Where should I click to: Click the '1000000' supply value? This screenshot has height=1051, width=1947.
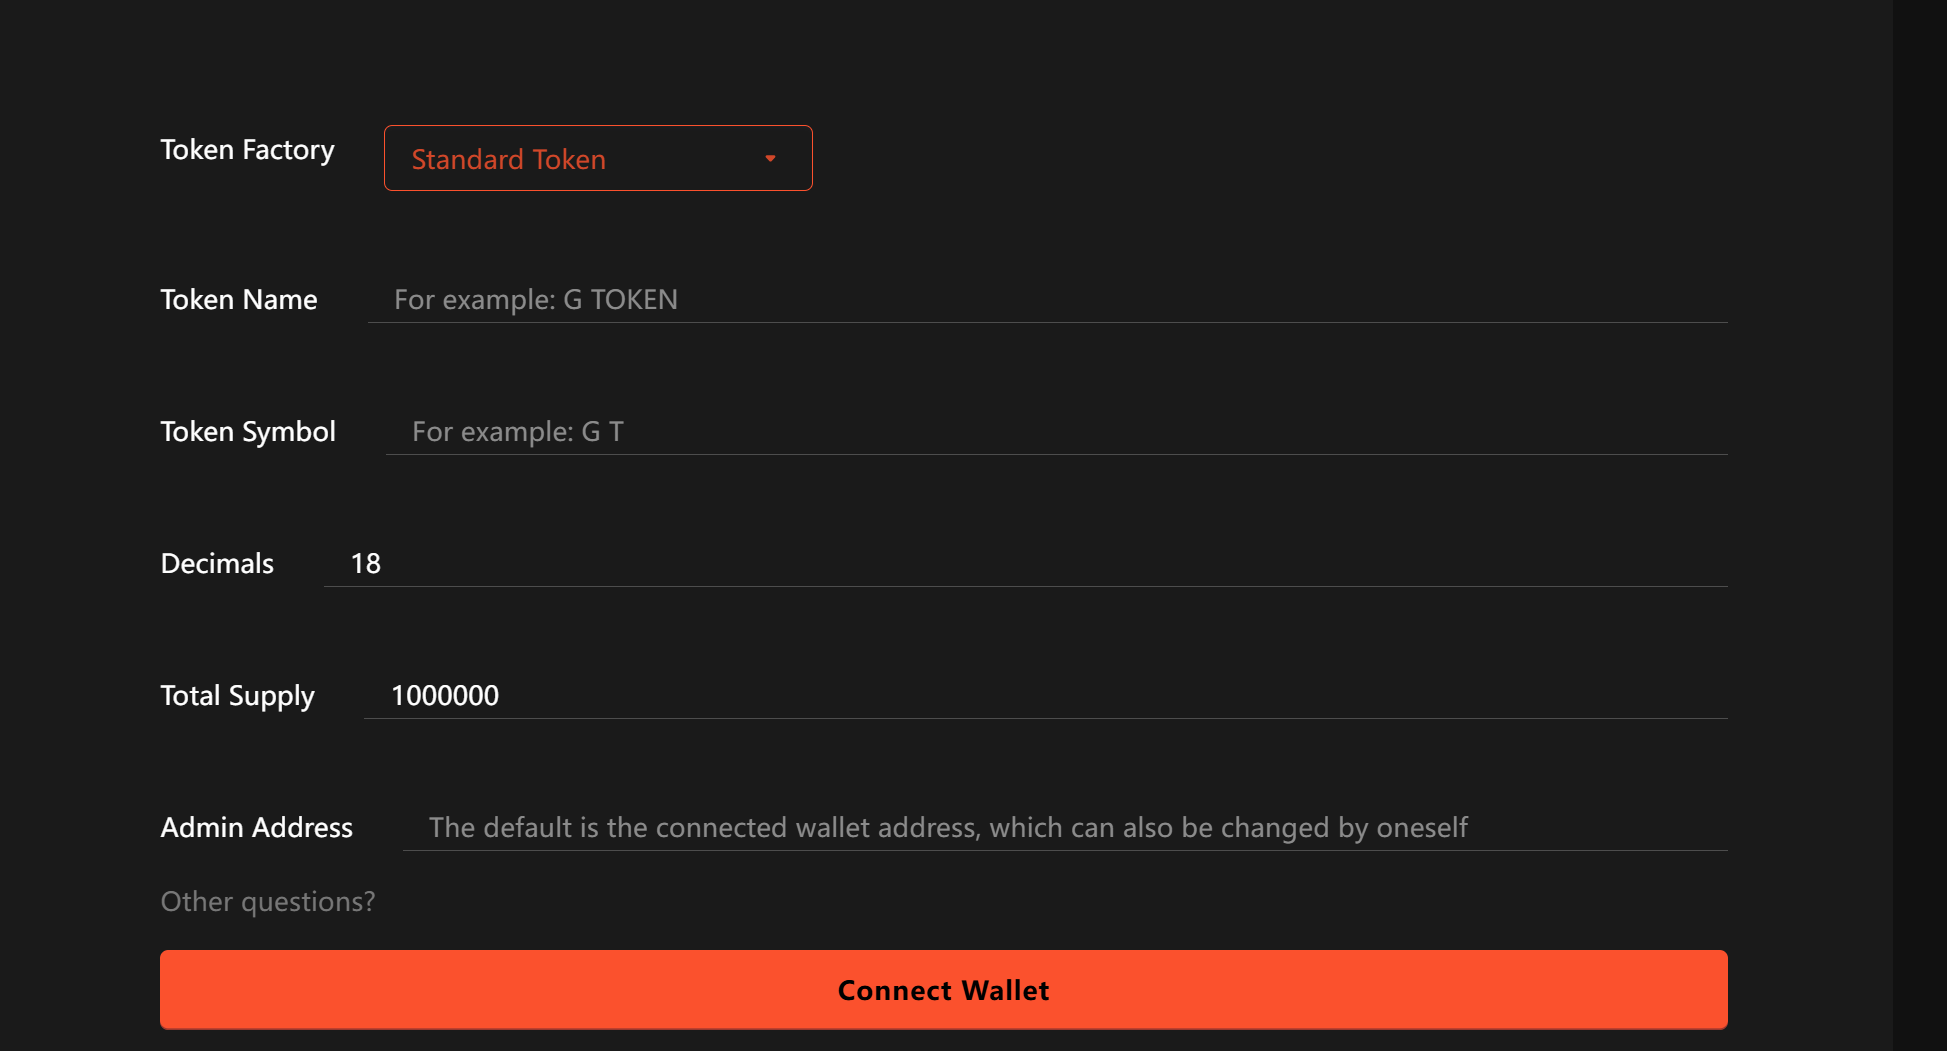coord(444,695)
